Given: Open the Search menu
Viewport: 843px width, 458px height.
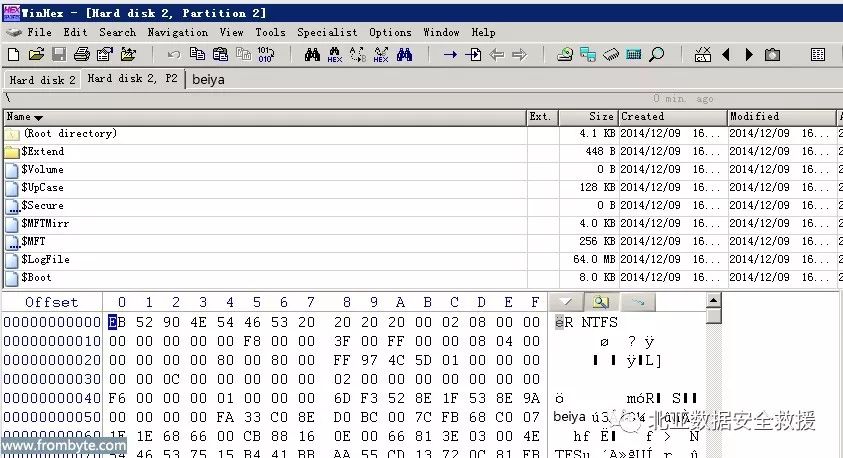Looking at the screenshot, I should coord(117,32).
